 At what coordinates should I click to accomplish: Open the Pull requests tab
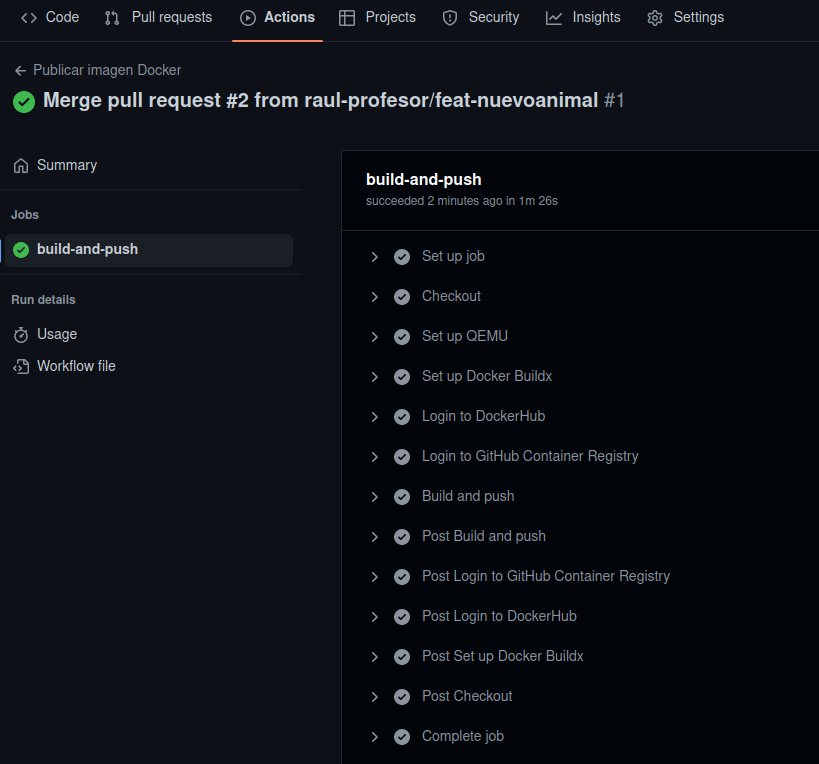159,18
